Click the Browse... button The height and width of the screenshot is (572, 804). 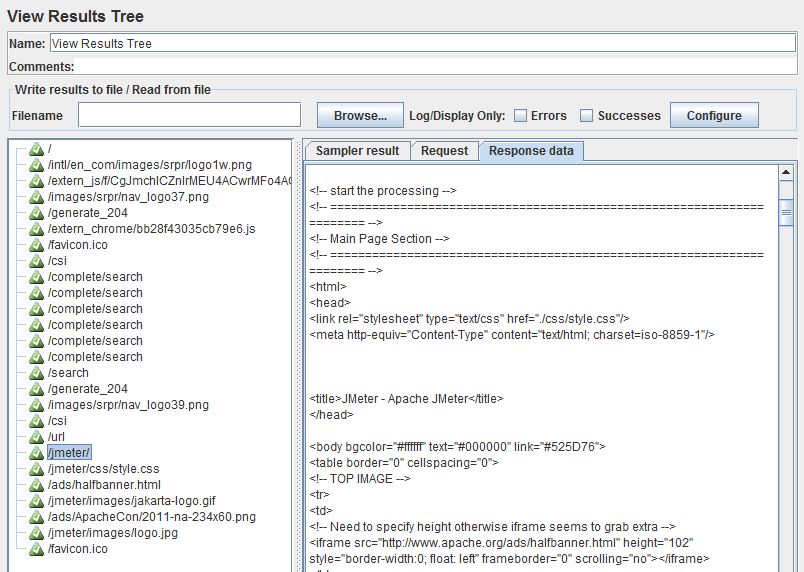click(x=360, y=116)
